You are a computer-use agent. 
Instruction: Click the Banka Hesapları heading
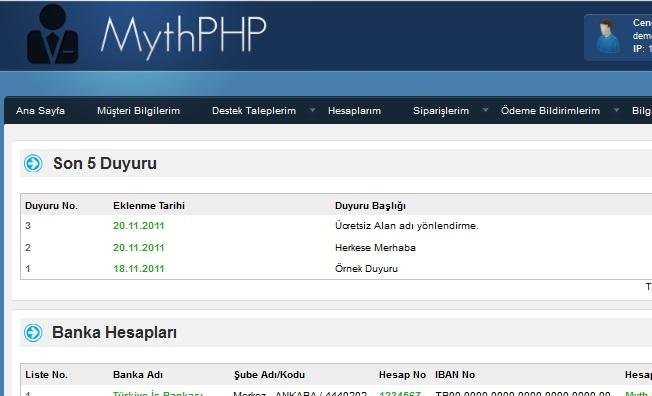[x=114, y=333]
